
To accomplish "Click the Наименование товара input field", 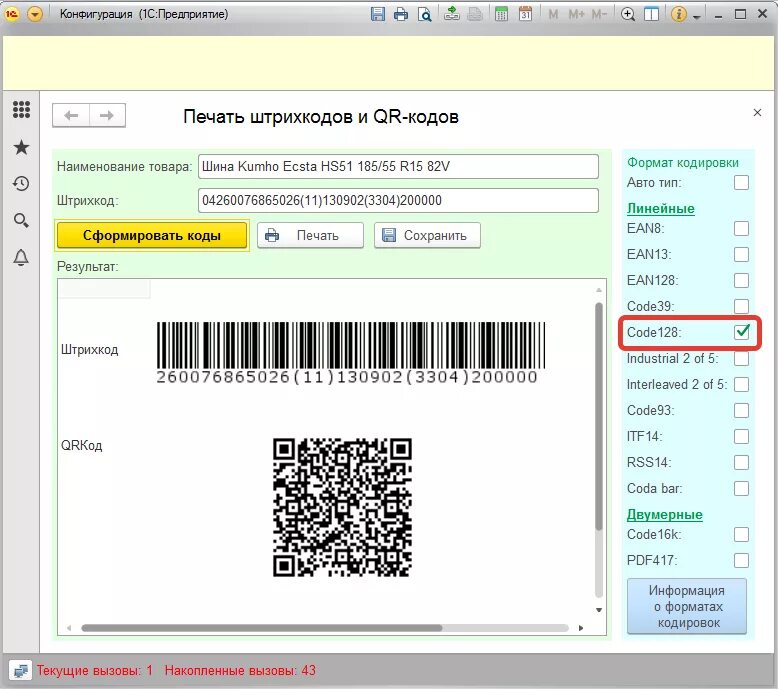I will pos(398,167).
